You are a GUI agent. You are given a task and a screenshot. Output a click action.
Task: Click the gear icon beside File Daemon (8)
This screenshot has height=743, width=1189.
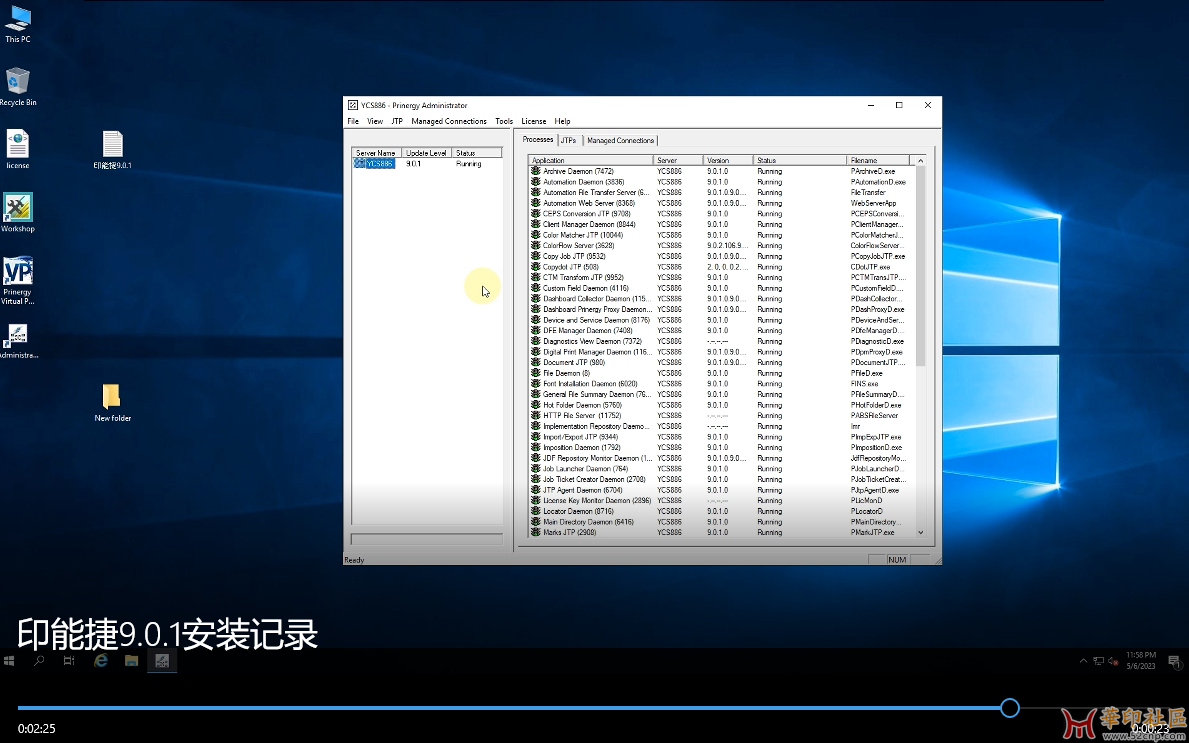click(x=536, y=373)
